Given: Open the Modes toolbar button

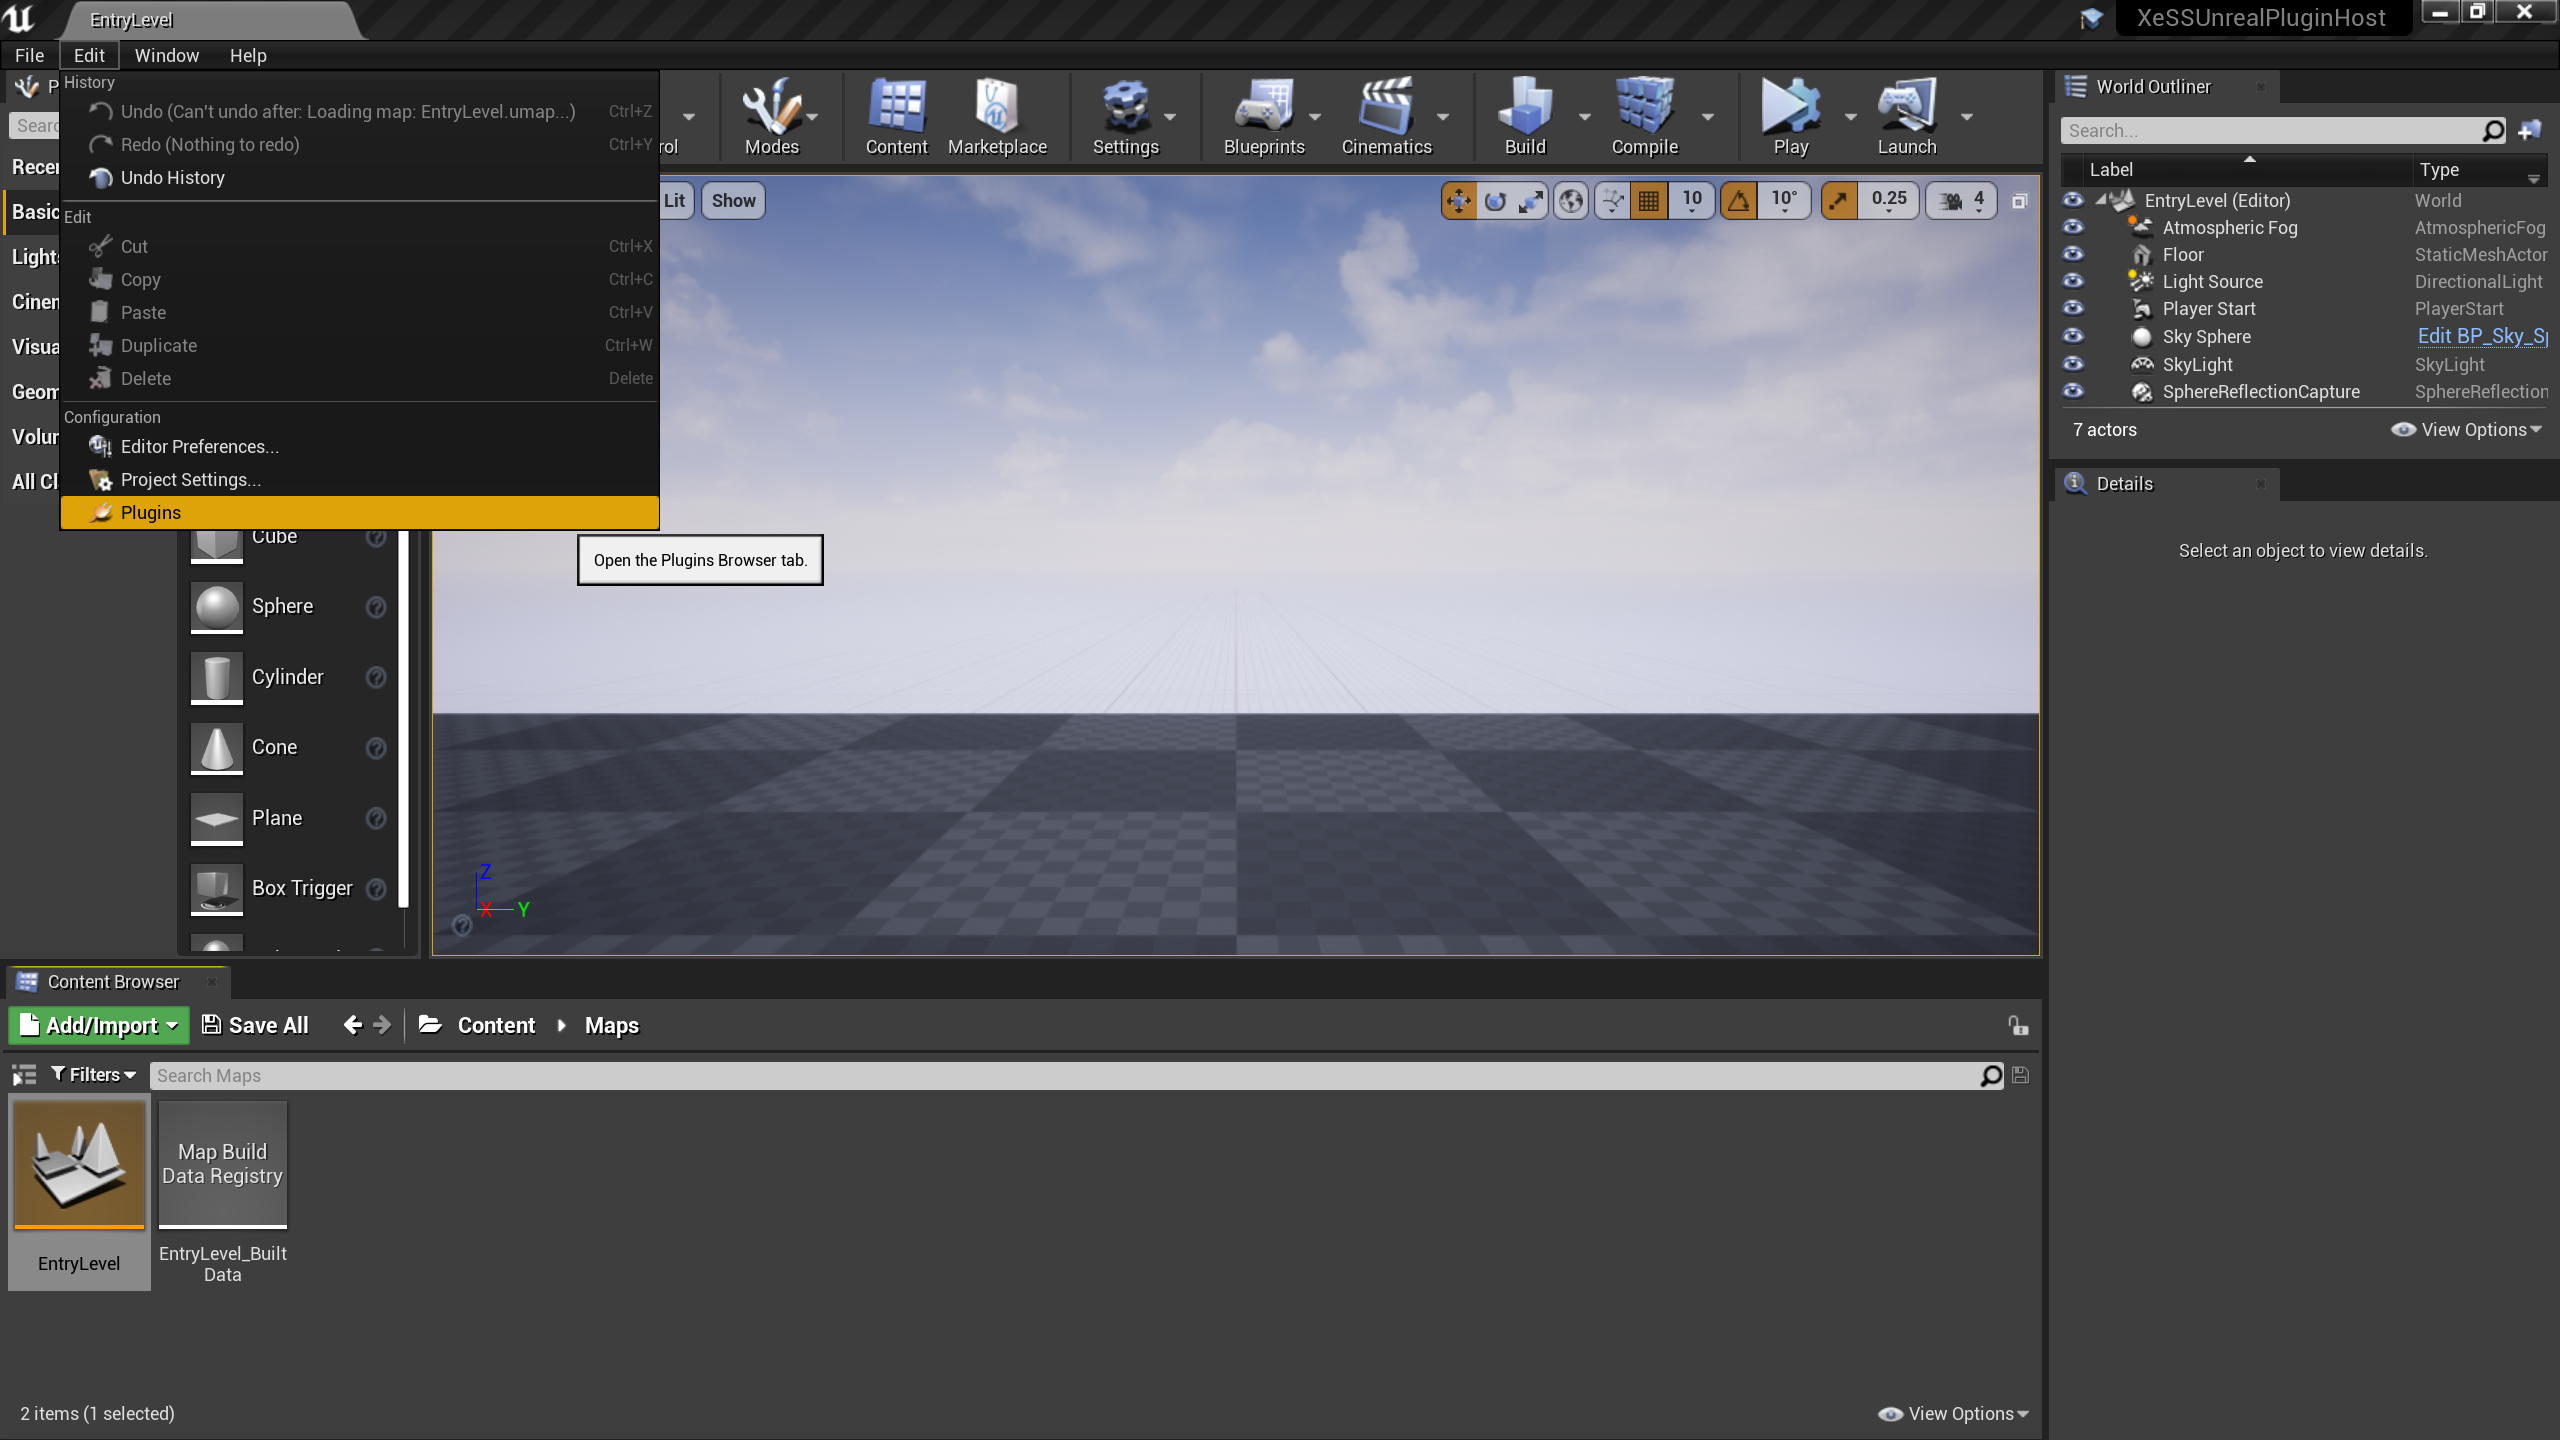Looking at the screenshot, I should pyautogui.click(x=771, y=117).
